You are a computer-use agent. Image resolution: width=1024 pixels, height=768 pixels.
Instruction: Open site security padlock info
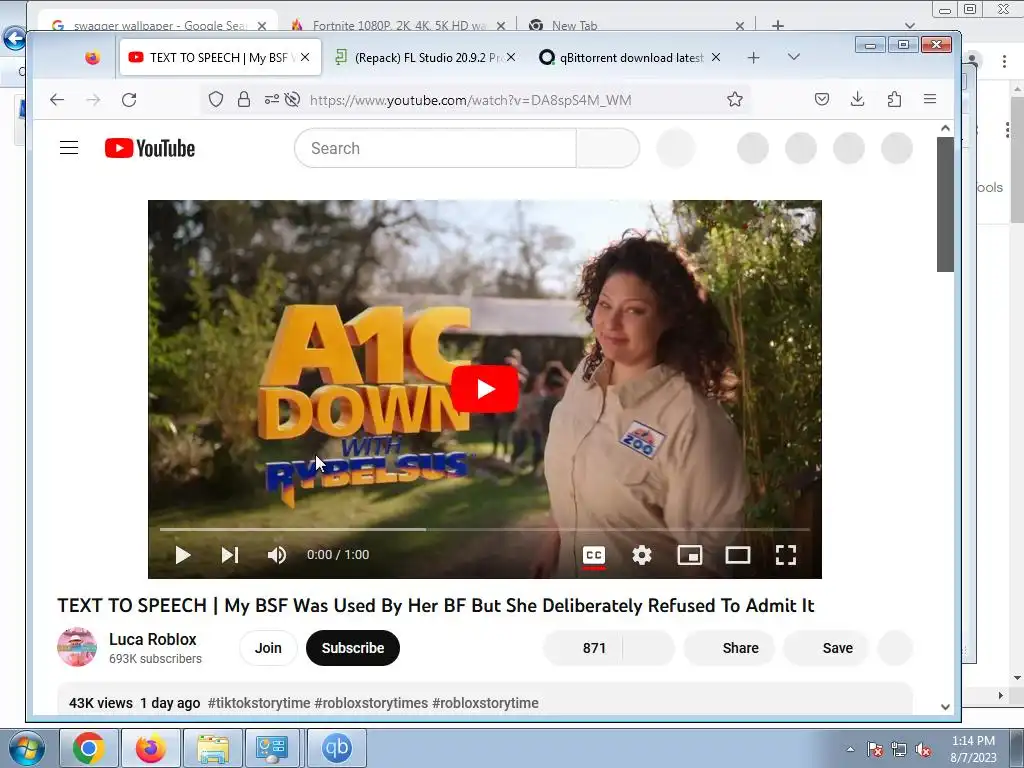click(244, 99)
